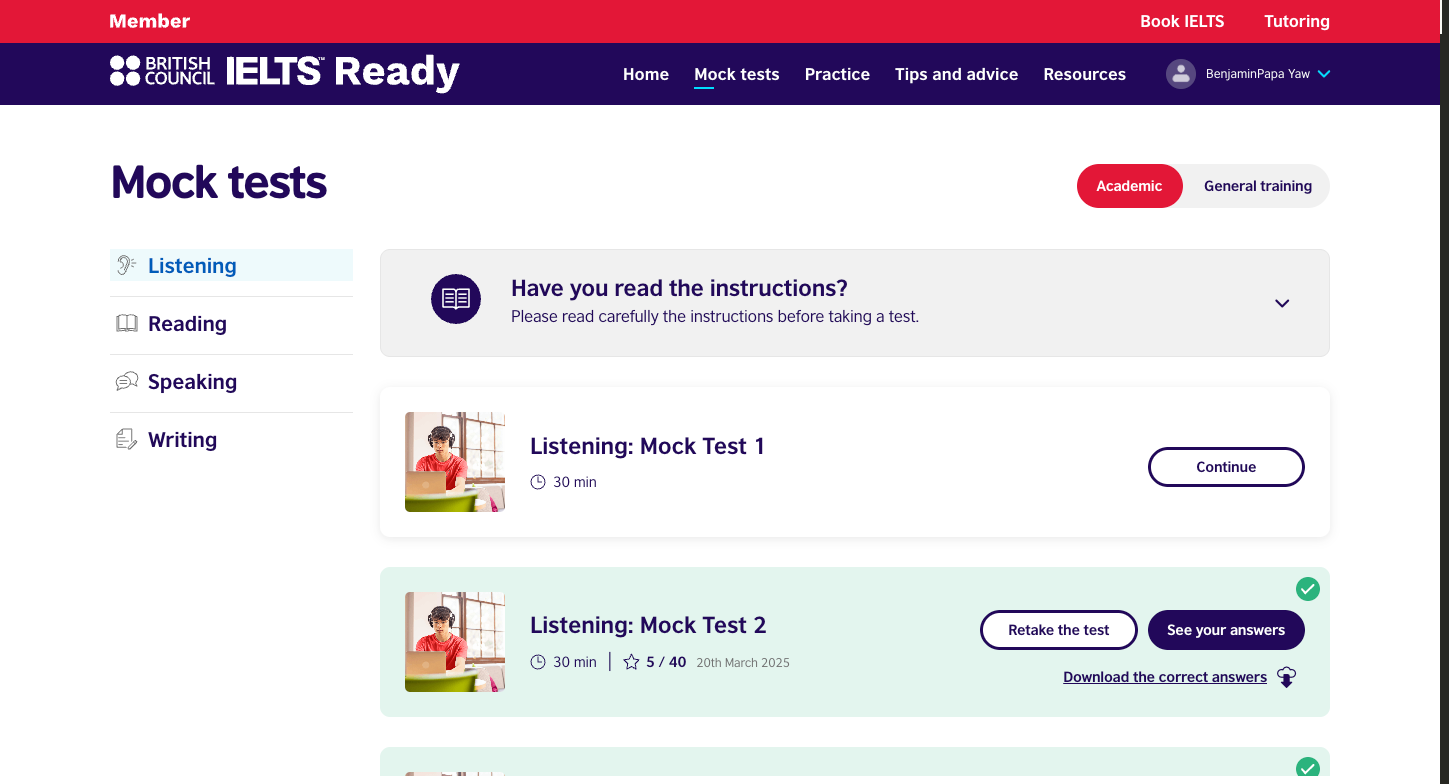Open the Resources nav item
The height and width of the screenshot is (784, 1449).
1084,74
